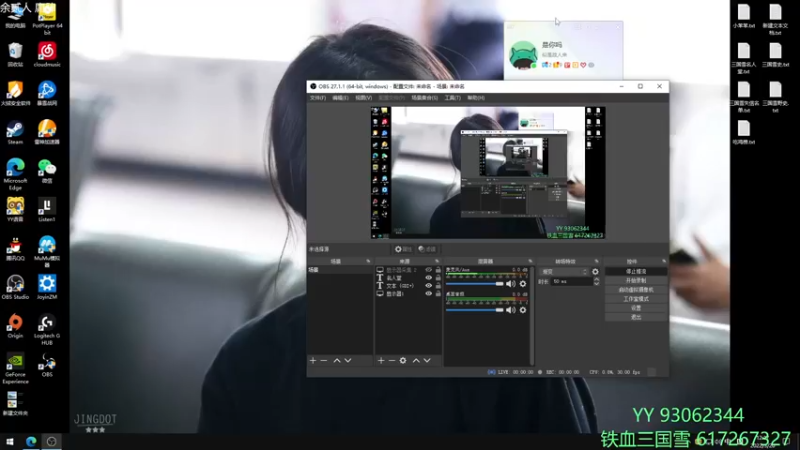Open 腾讯QQ desktop shortcut

point(15,249)
